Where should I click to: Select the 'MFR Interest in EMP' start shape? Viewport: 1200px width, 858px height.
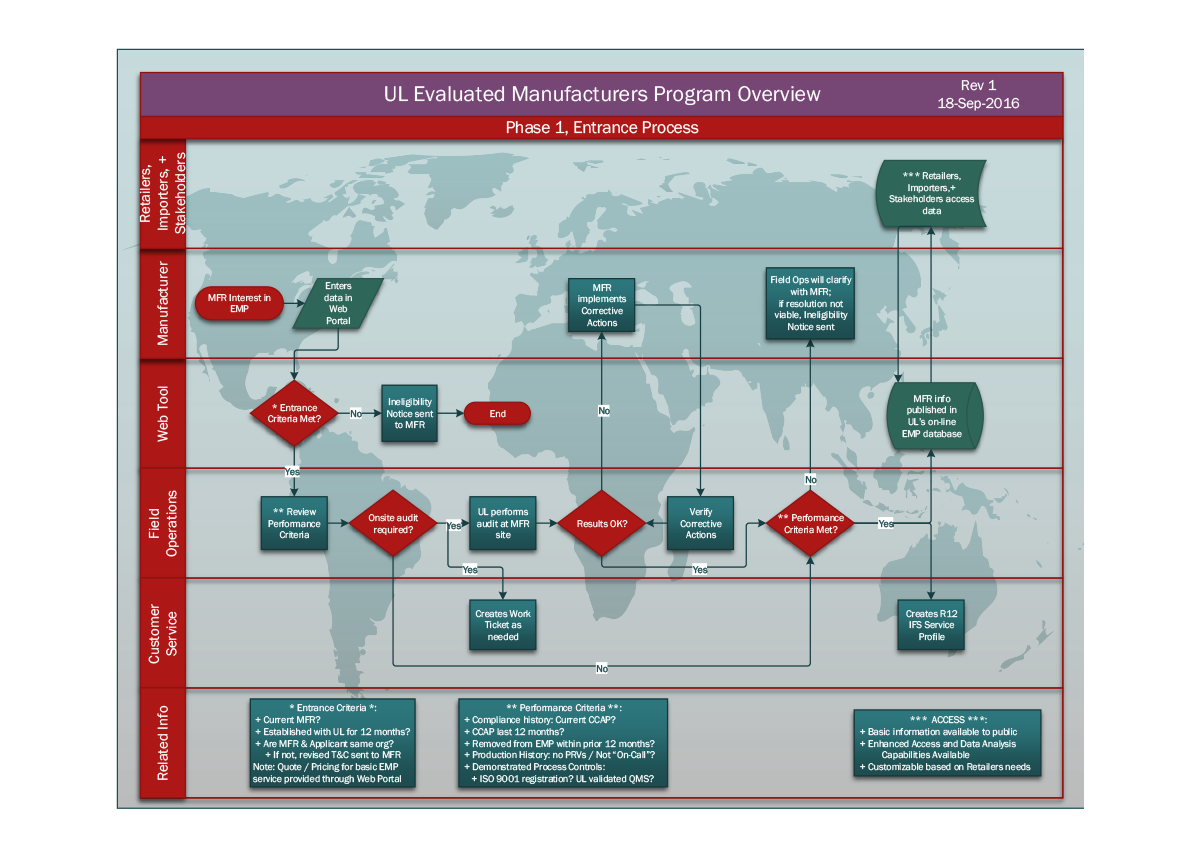(x=239, y=303)
